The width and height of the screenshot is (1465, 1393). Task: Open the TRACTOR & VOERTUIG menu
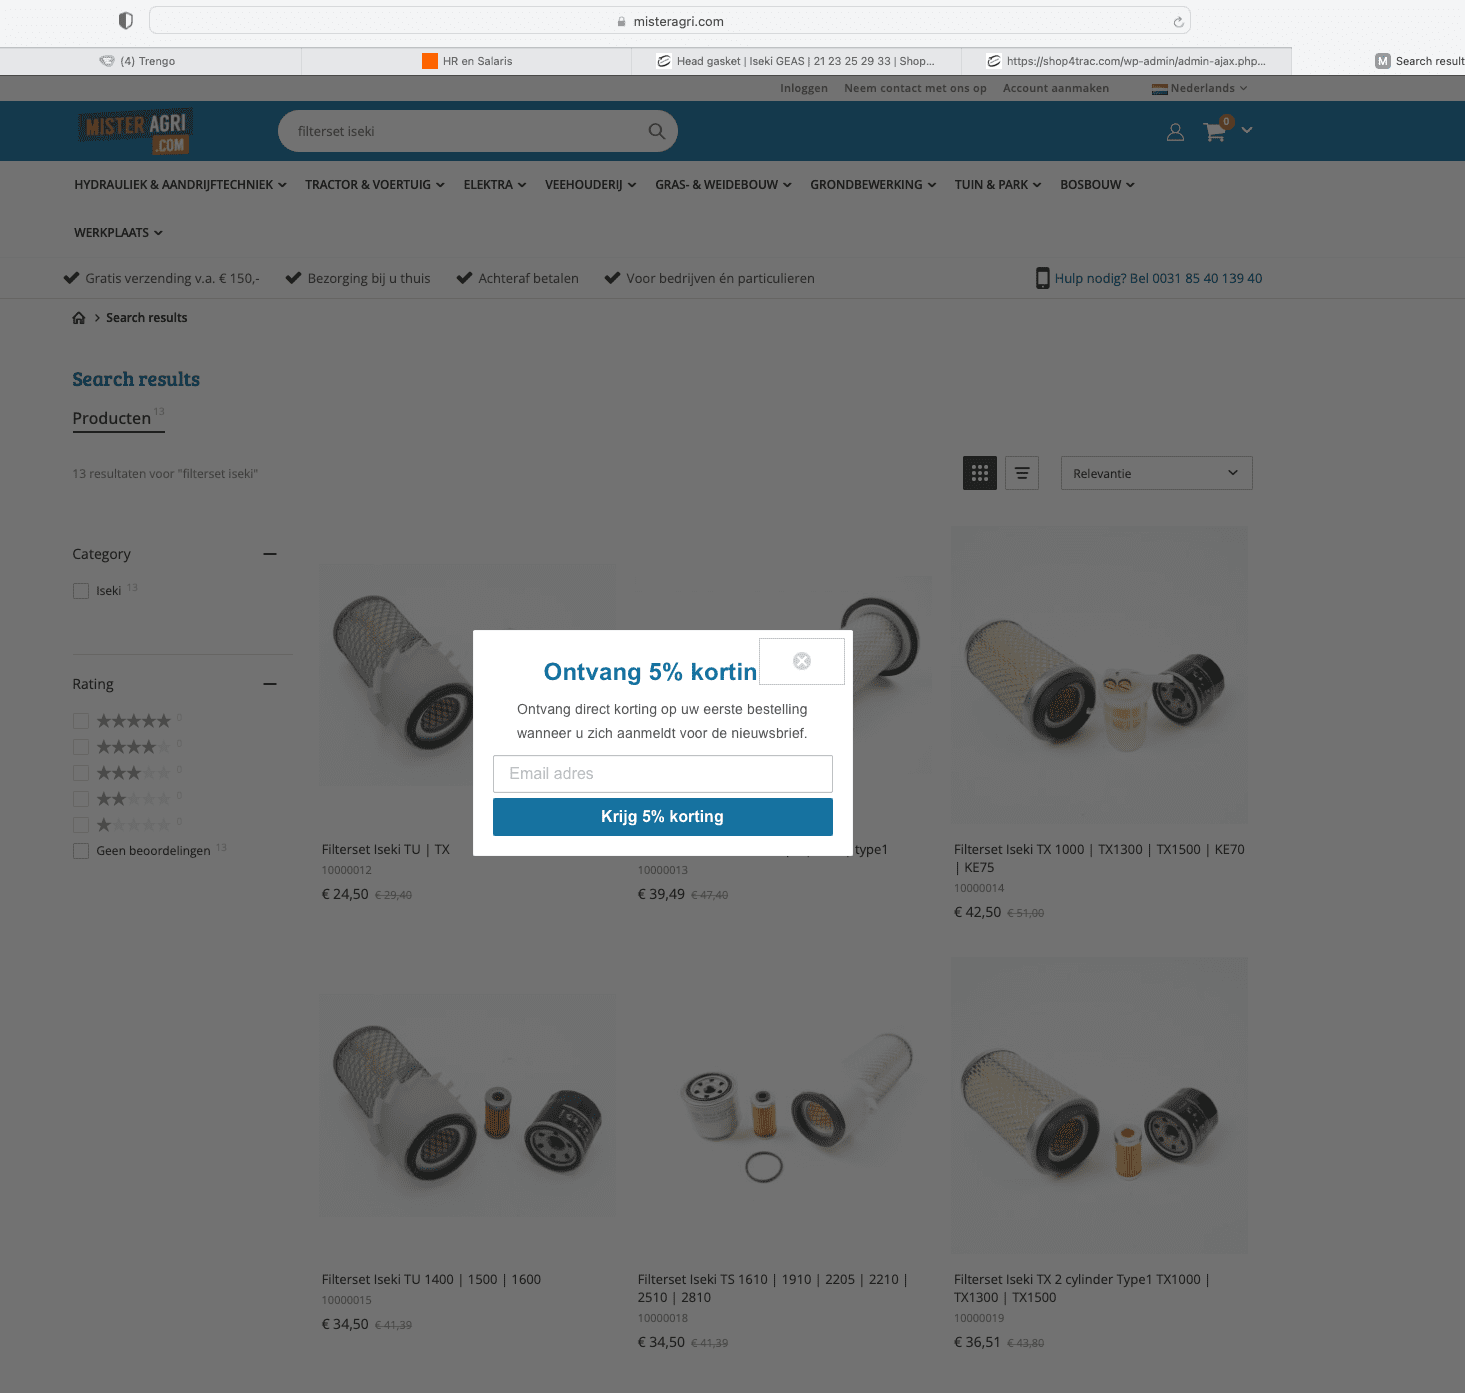pos(375,185)
